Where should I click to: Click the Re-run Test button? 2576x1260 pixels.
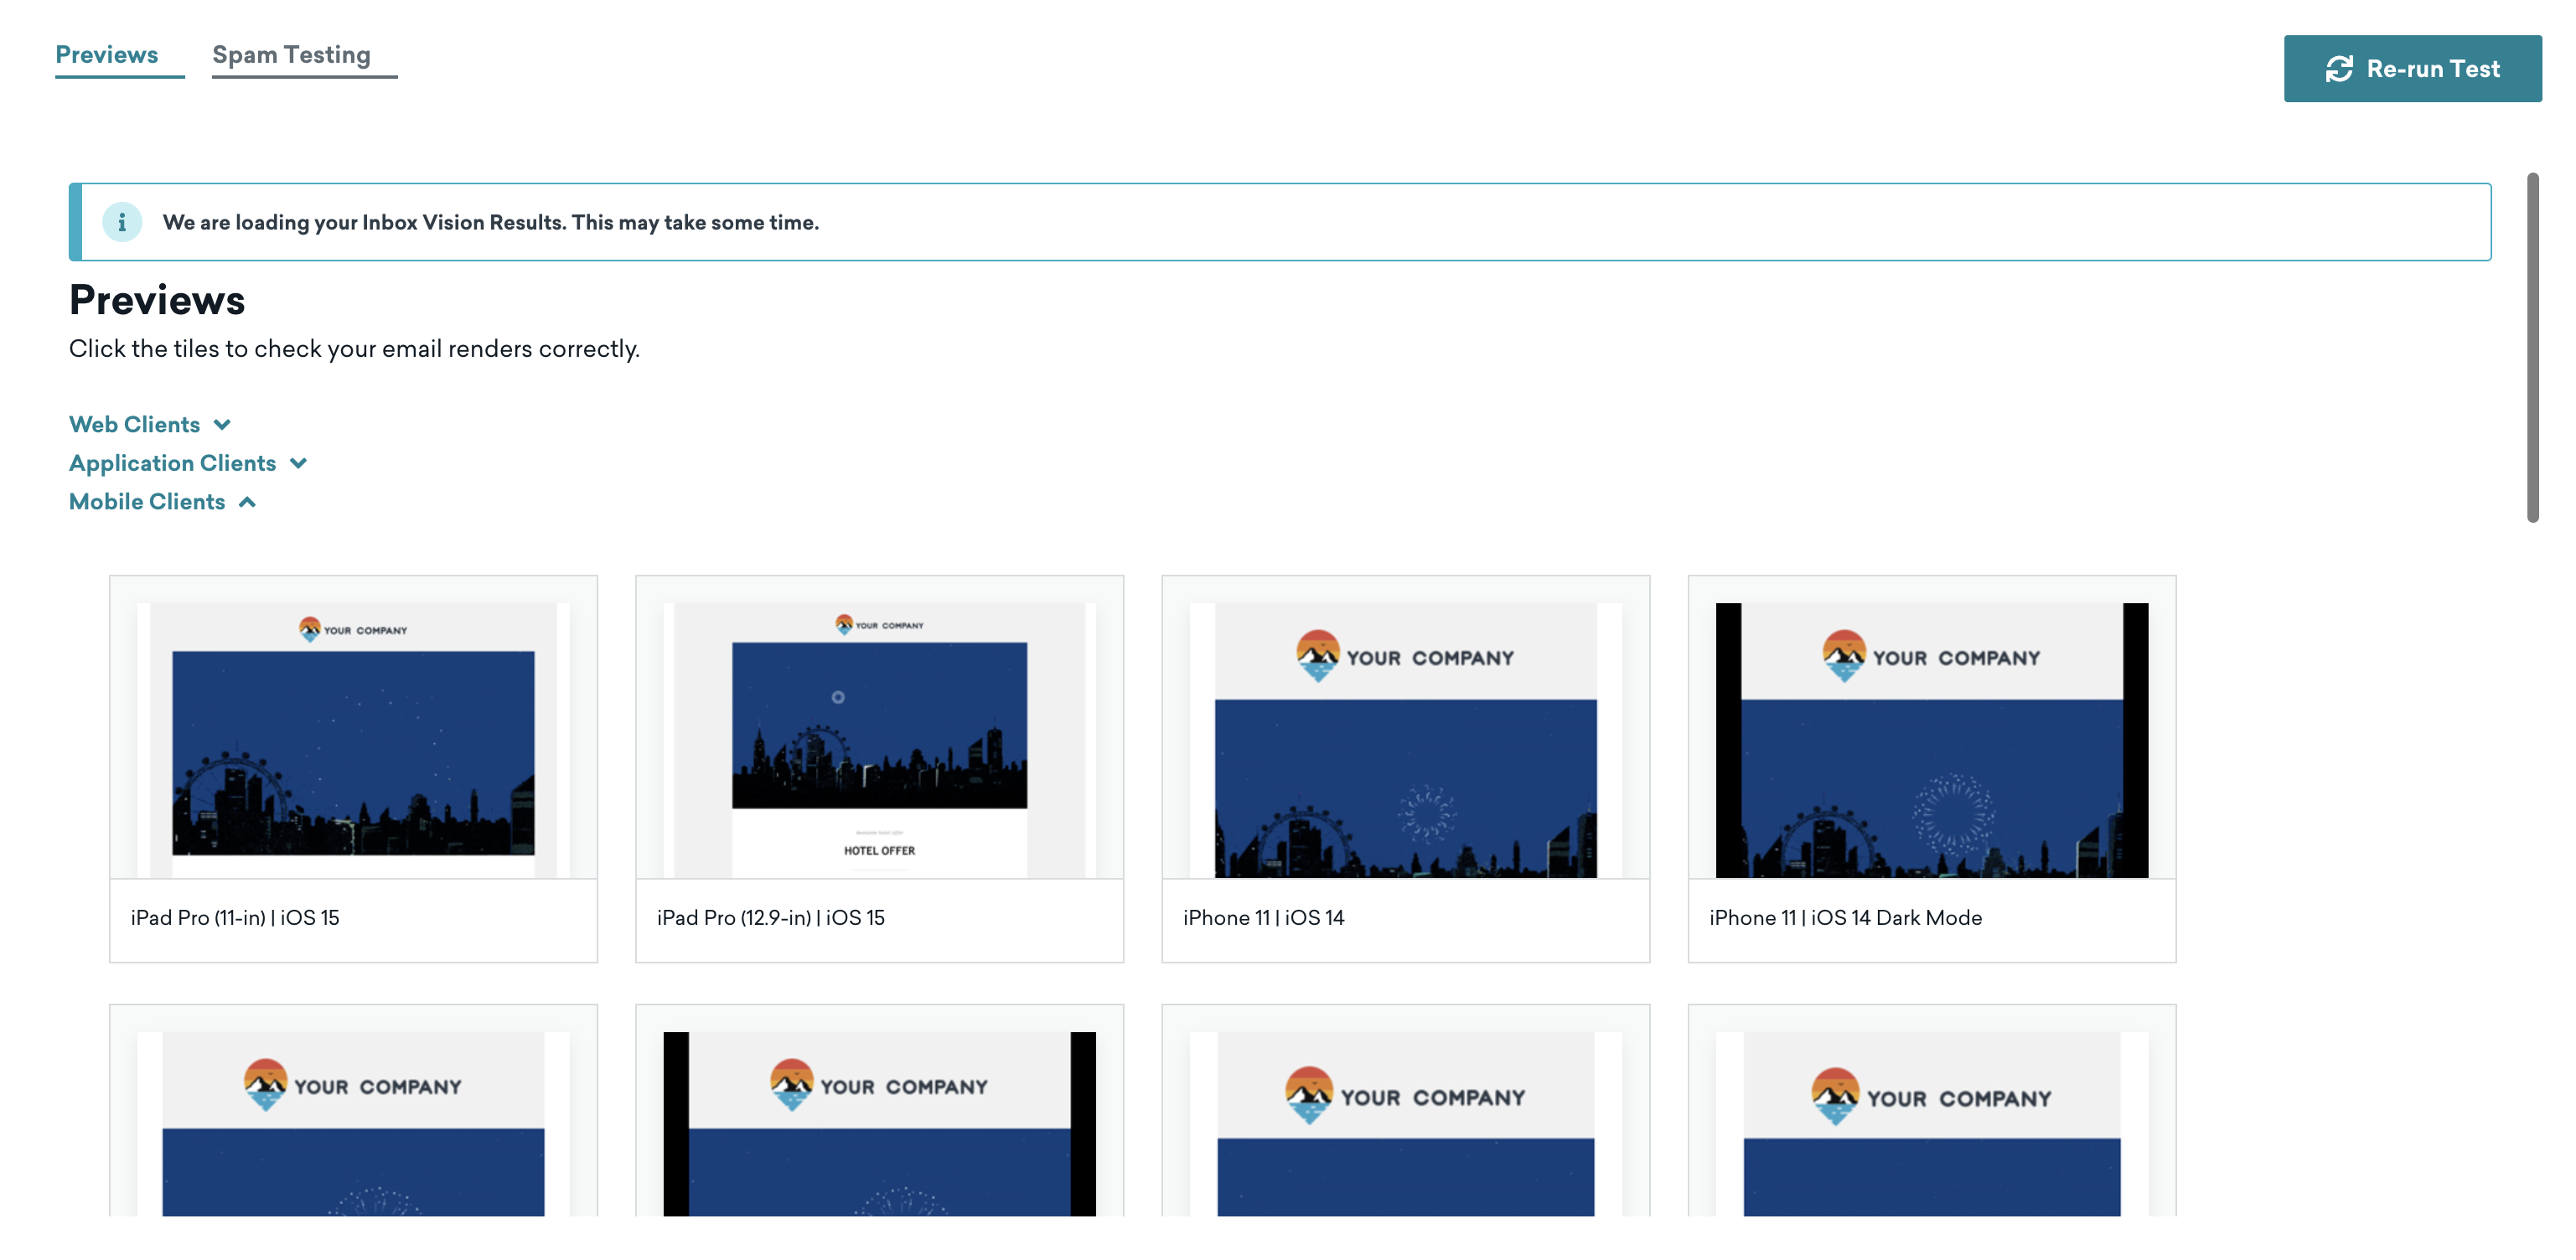coord(2412,69)
